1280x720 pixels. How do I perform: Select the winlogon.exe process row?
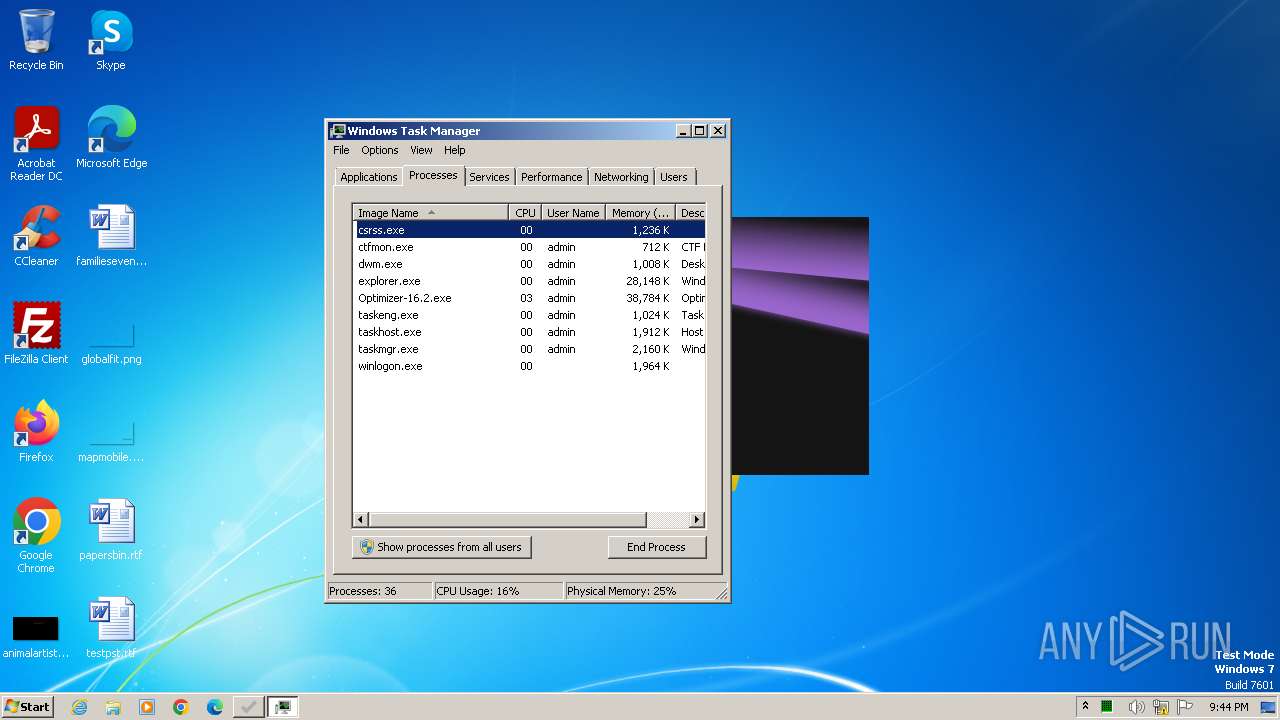pyautogui.click(x=529, y=366)
